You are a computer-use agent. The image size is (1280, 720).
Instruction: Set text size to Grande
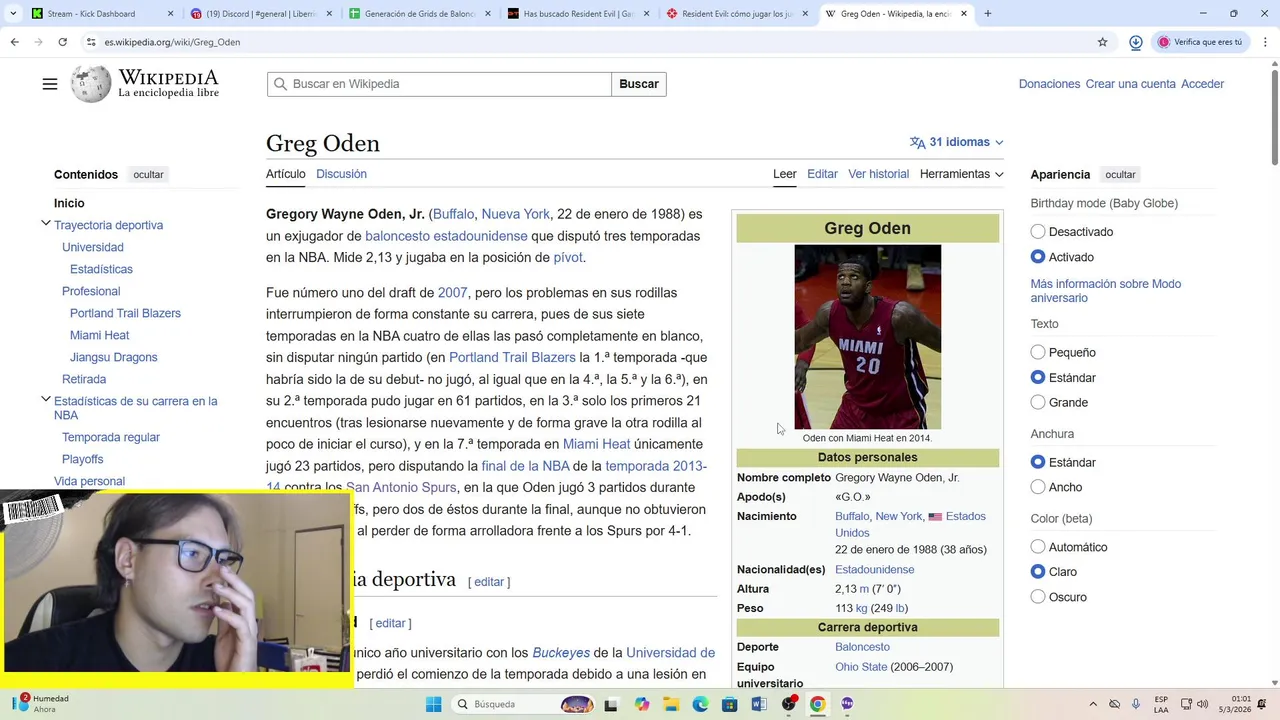click(x=1038, y=402)
